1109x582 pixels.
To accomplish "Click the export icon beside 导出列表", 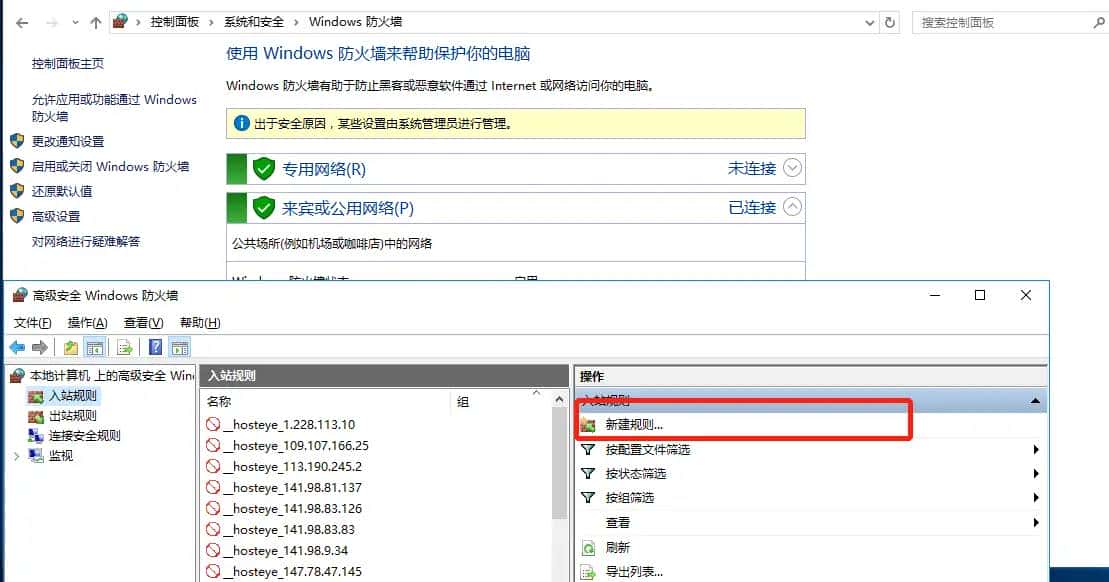I will click(587, 572).
